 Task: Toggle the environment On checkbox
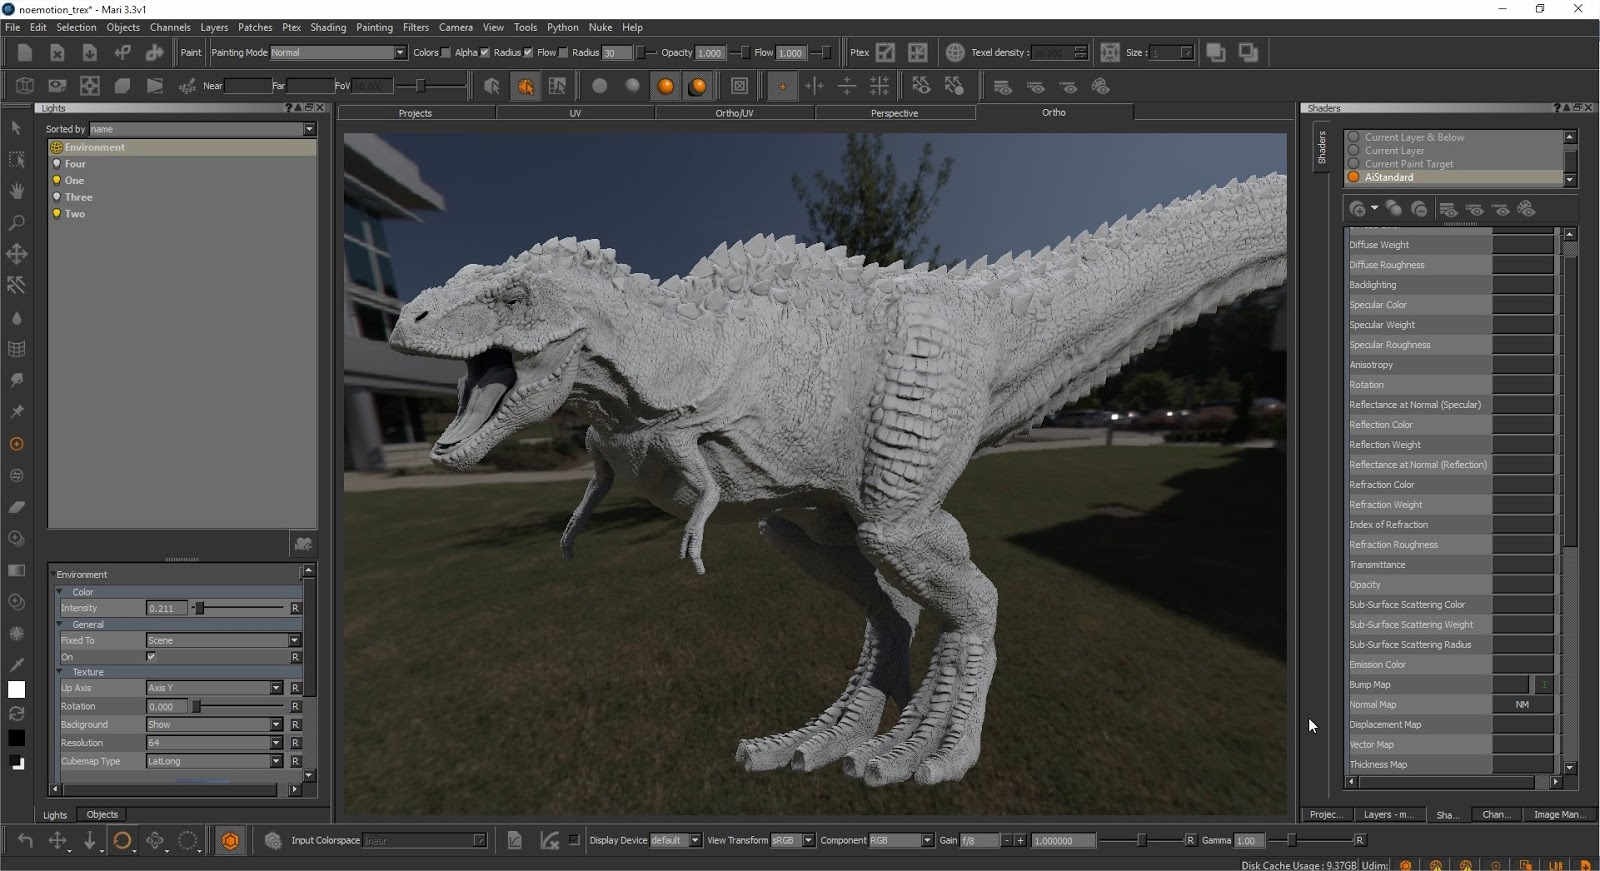151,657
